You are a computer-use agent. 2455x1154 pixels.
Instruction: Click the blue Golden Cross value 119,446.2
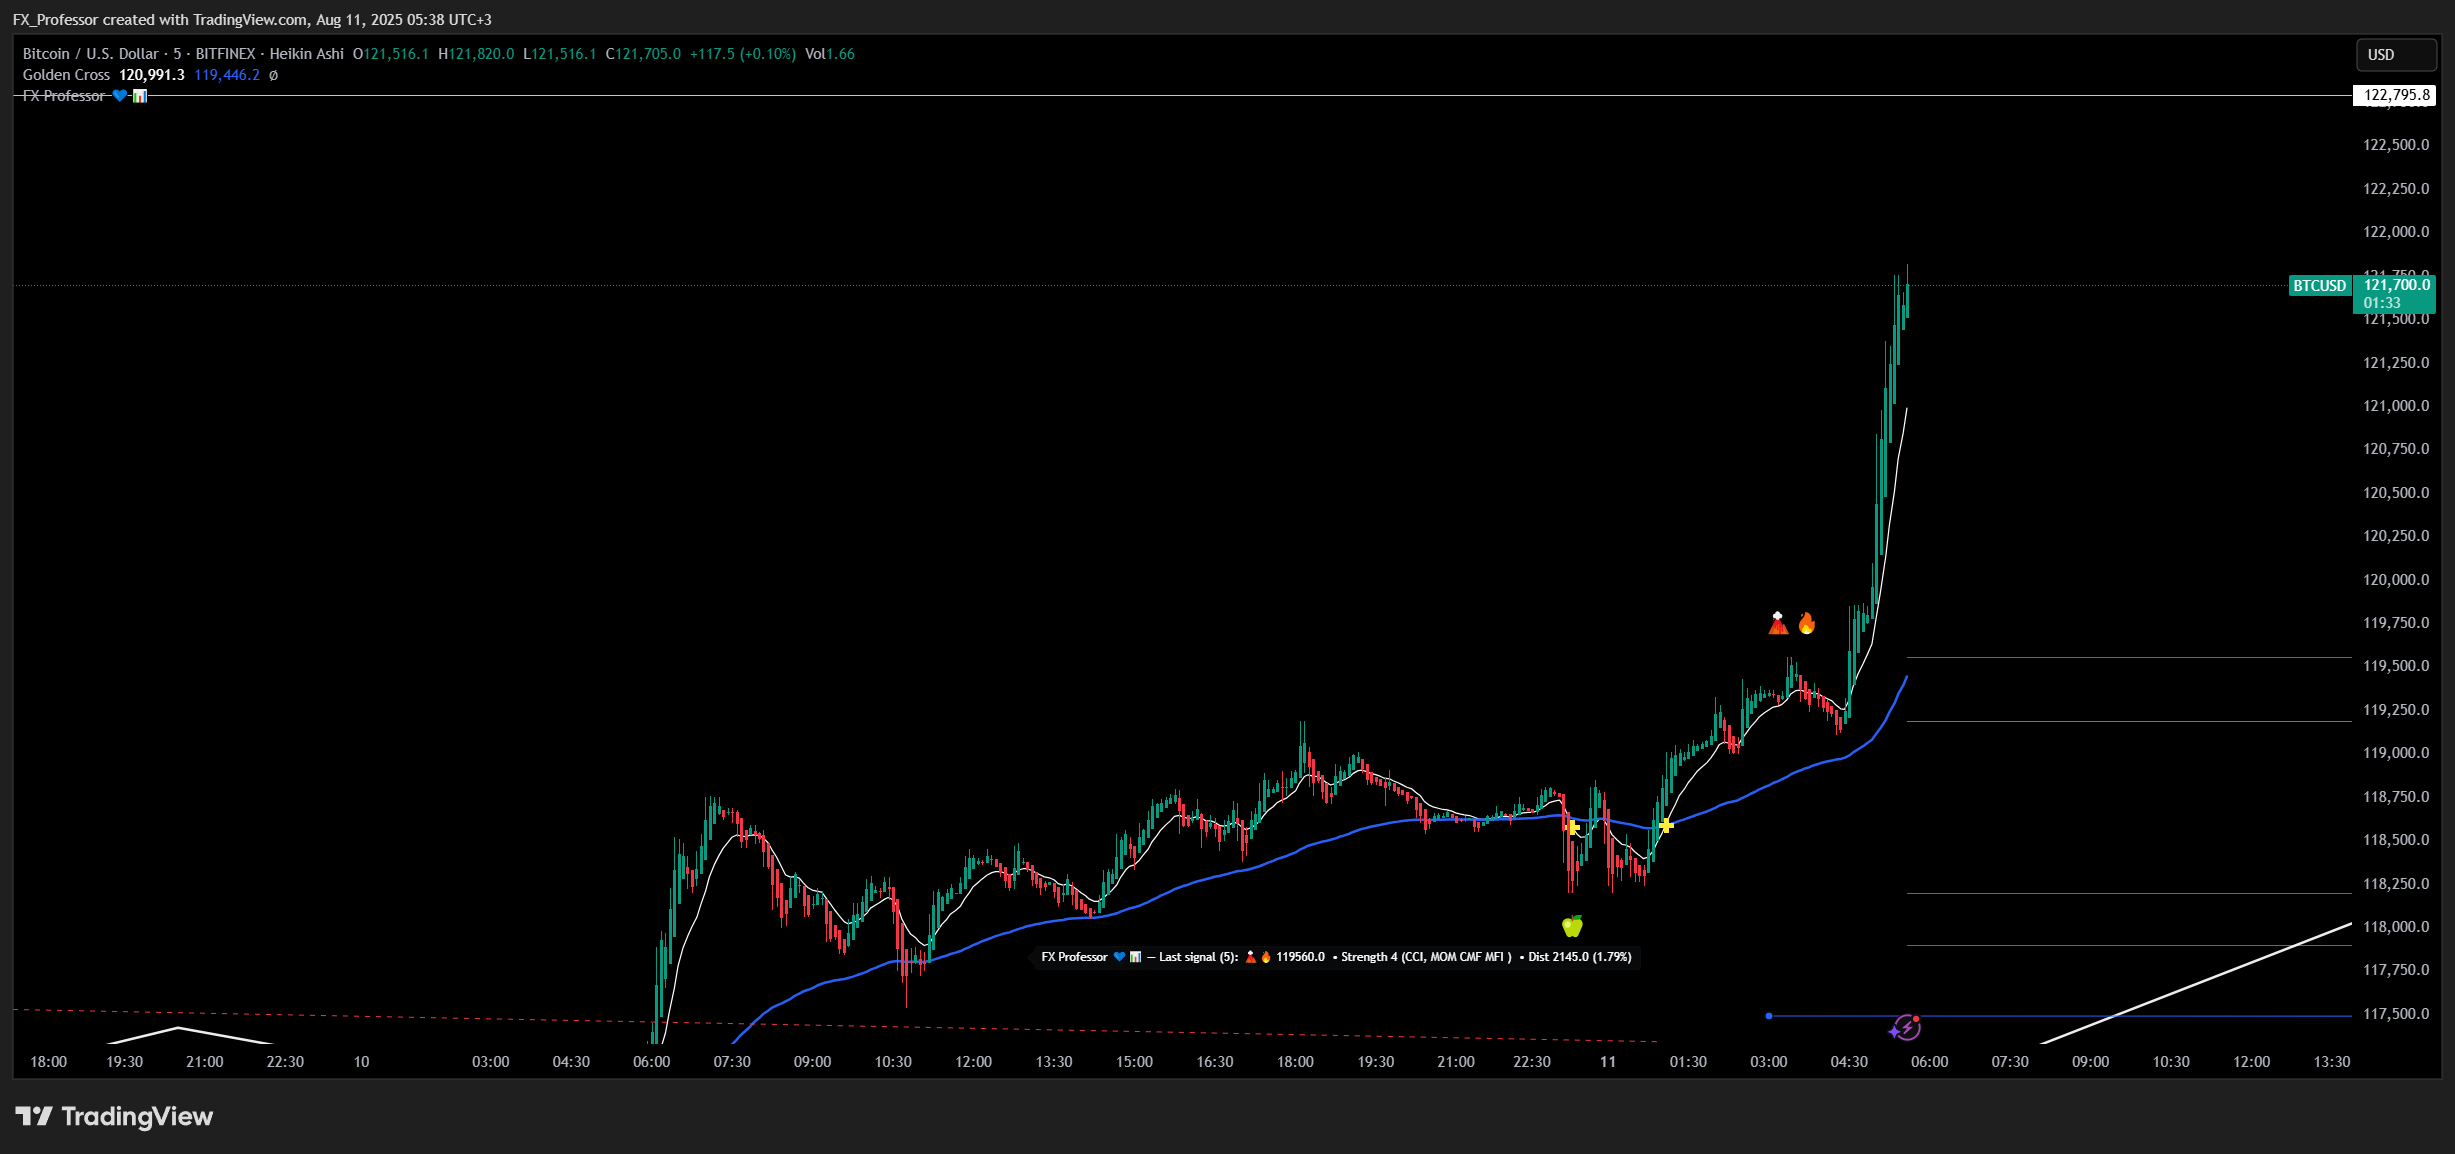click(227, 75)
